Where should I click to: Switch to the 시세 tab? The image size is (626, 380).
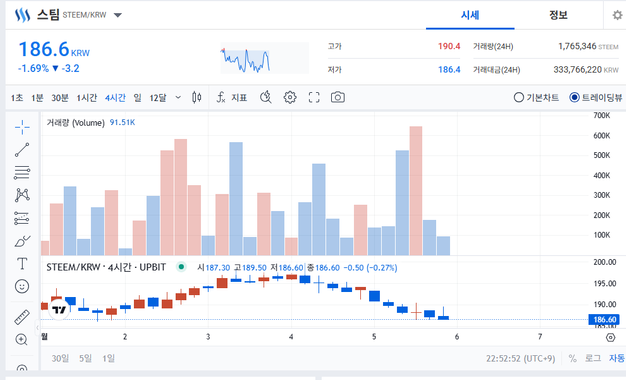[470, 15]
